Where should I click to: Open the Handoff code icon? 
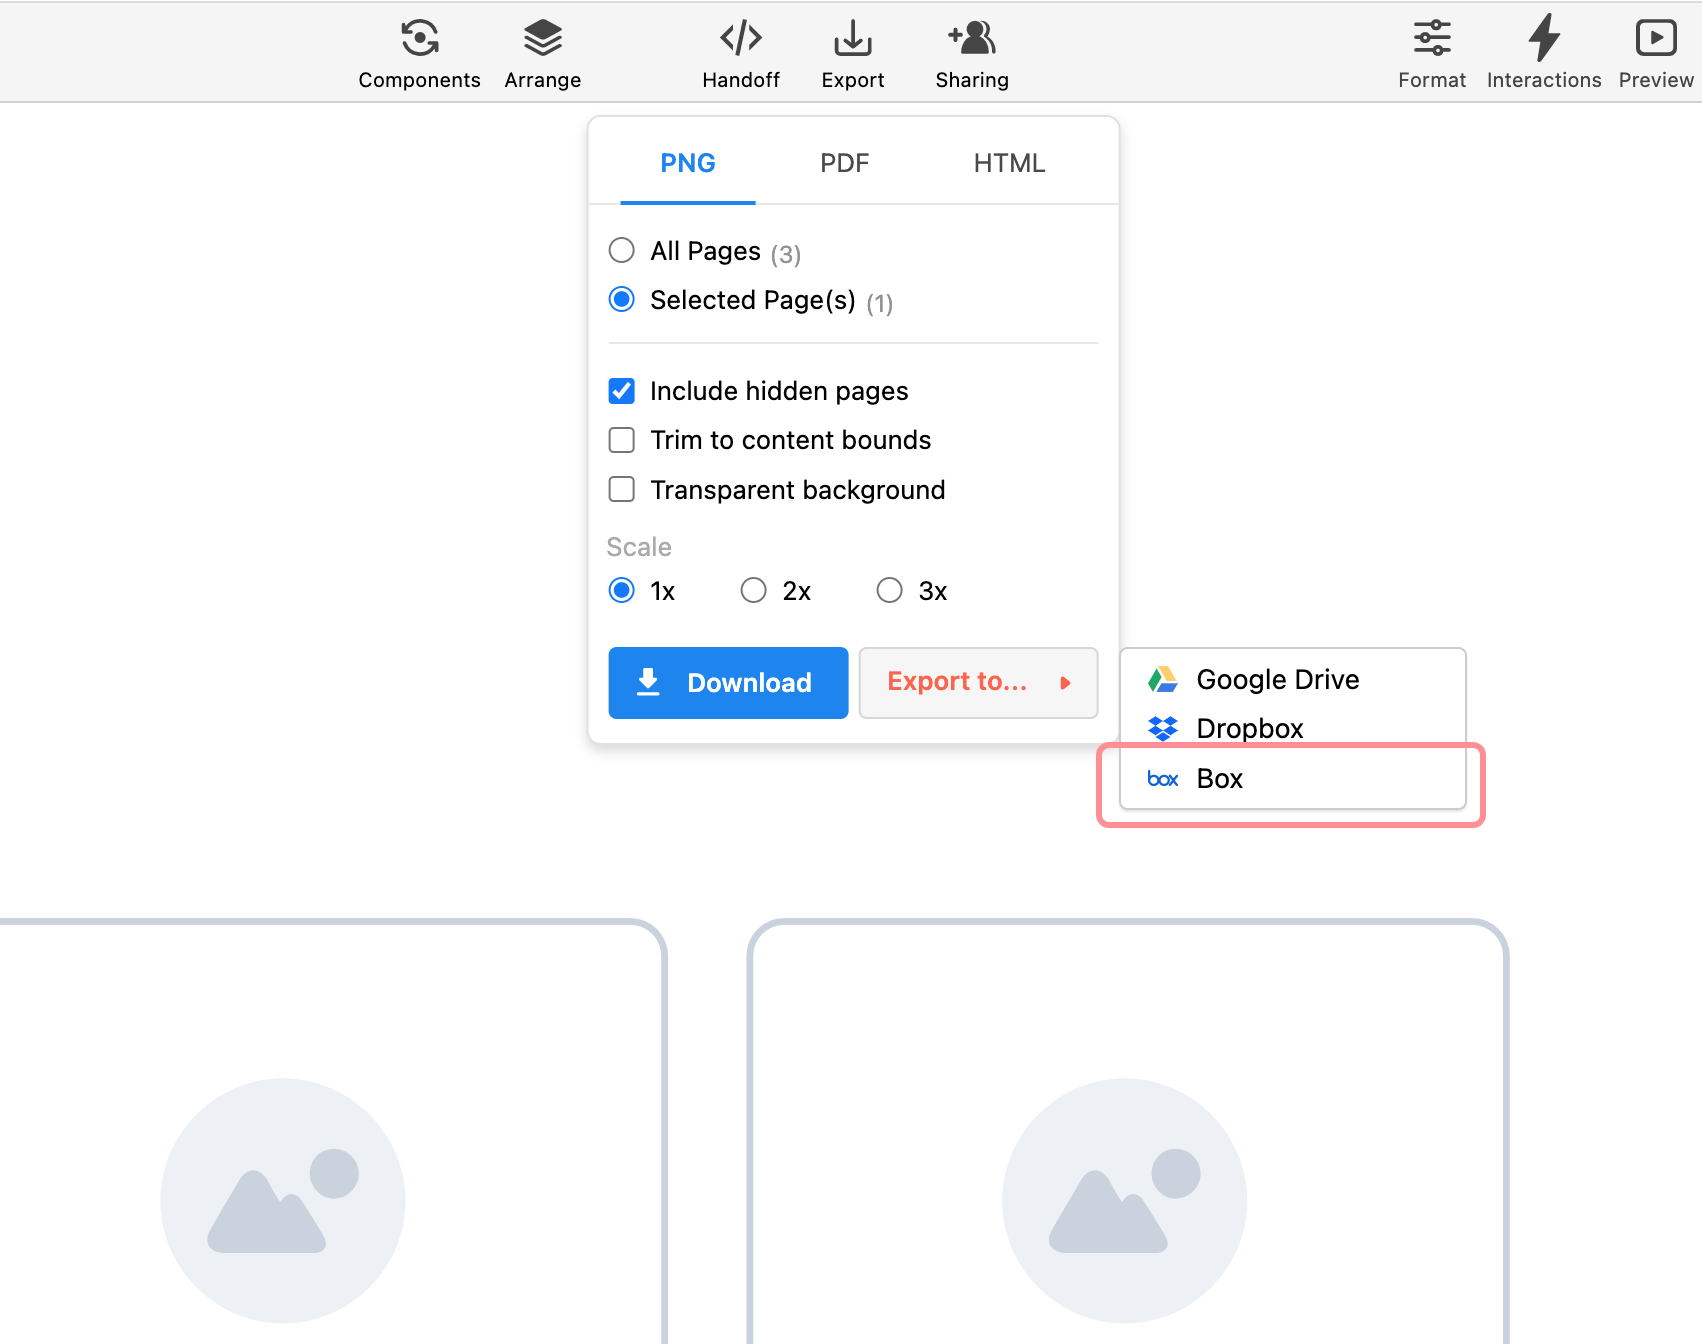740,39
